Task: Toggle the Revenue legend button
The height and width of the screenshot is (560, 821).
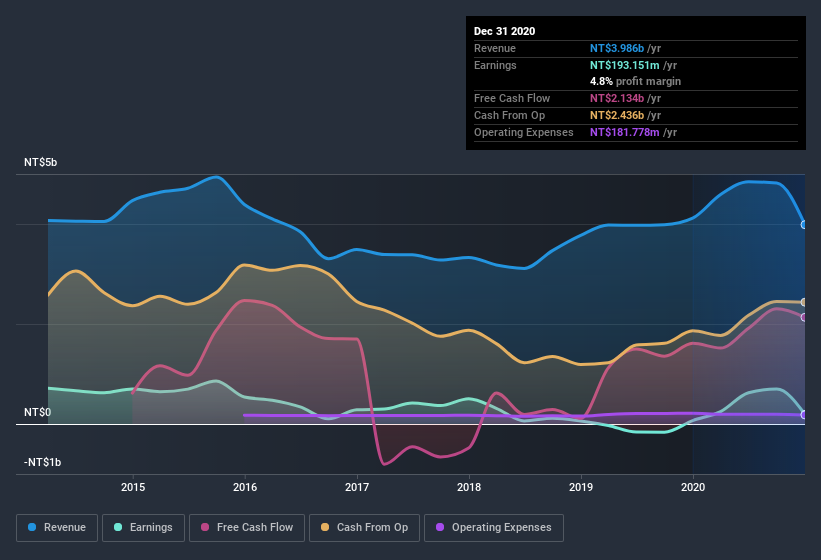Action: pyautogui.click(x=57, y=528)
